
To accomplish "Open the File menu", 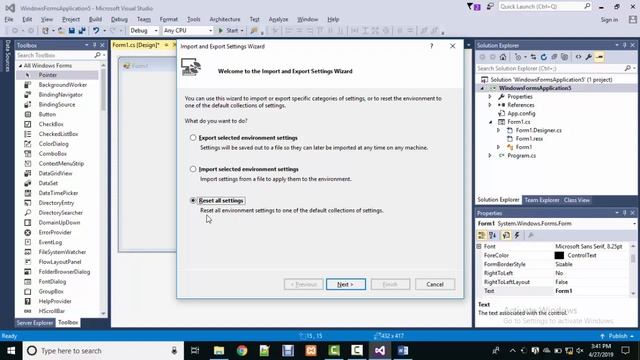I will tap(9, 19).
